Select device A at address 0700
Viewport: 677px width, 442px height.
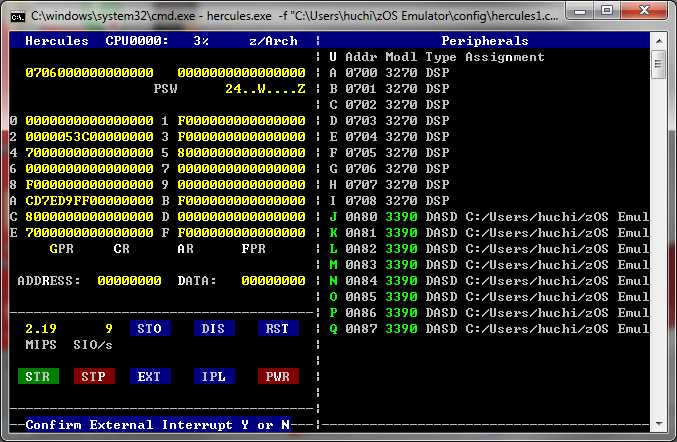(389, 73)
